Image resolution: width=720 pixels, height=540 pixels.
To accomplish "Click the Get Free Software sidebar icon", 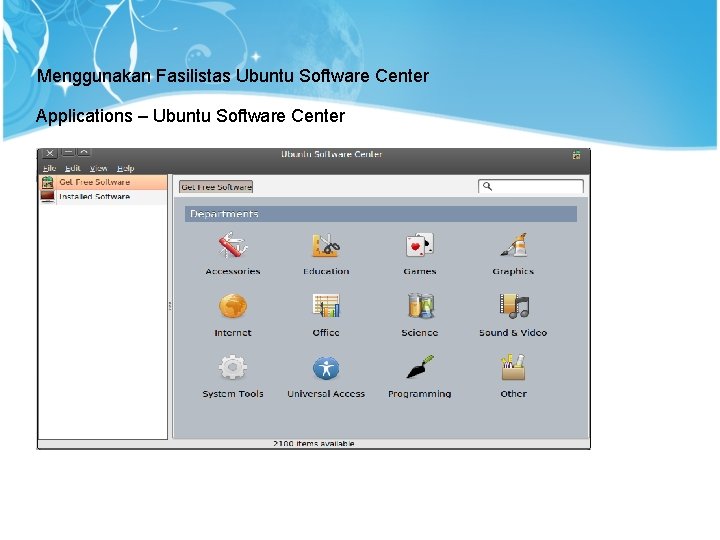I will 47,182.
